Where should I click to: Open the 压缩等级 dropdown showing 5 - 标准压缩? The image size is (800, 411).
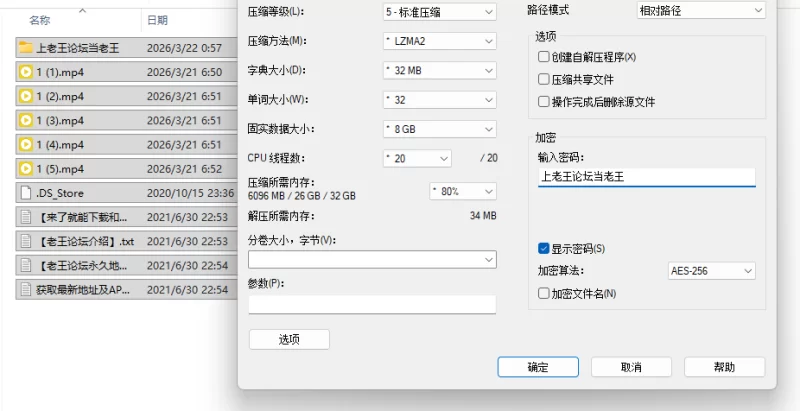[x=440, y=12]
